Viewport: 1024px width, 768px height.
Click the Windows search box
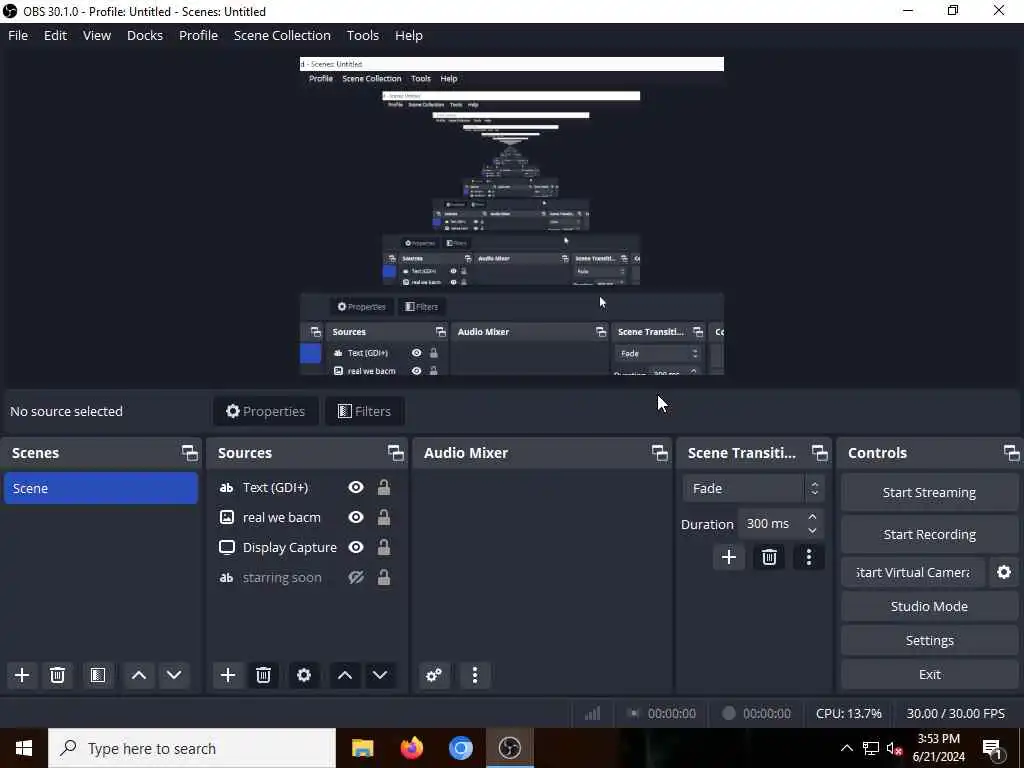(x=192, y=748)
